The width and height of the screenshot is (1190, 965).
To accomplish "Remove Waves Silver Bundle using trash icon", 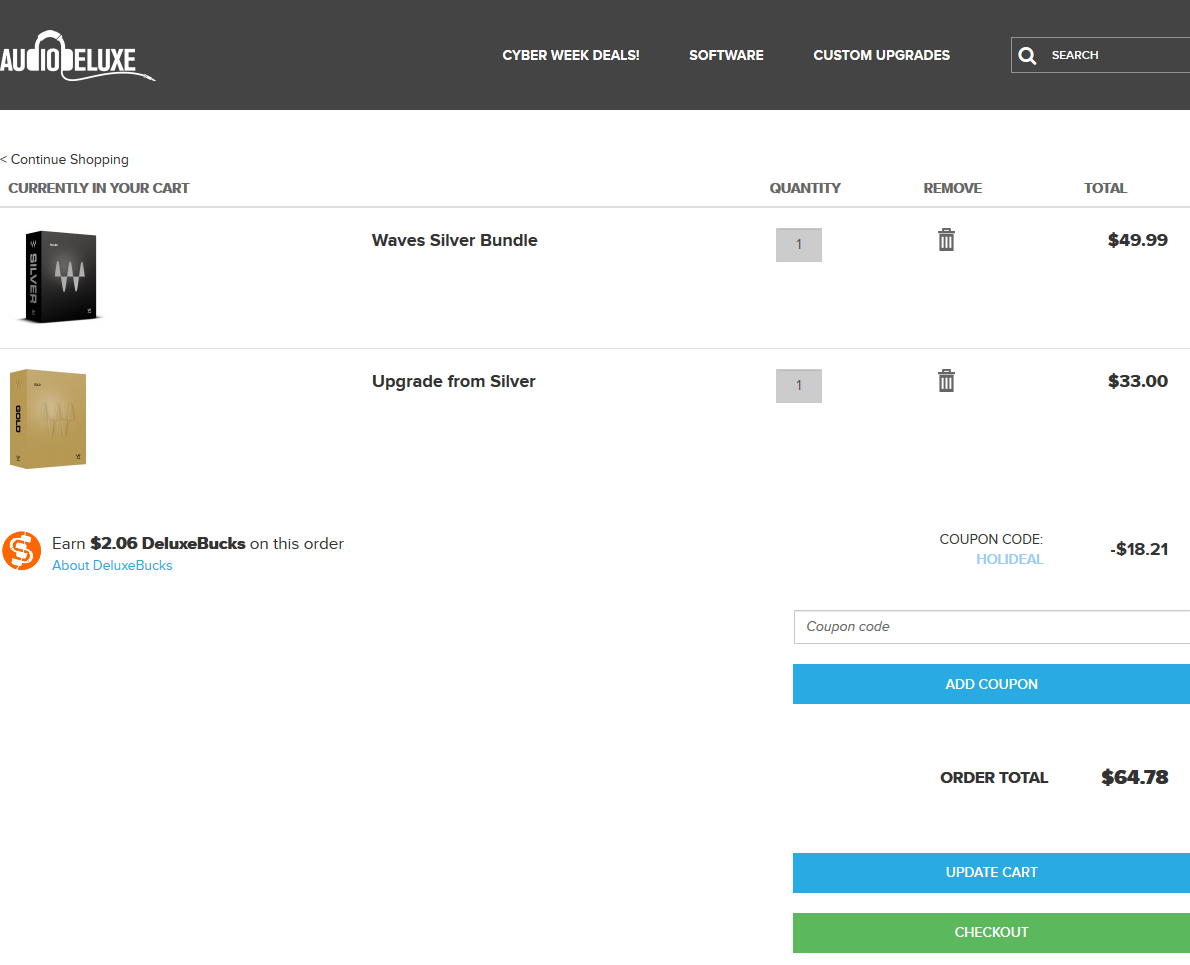I will coord(946,240).
